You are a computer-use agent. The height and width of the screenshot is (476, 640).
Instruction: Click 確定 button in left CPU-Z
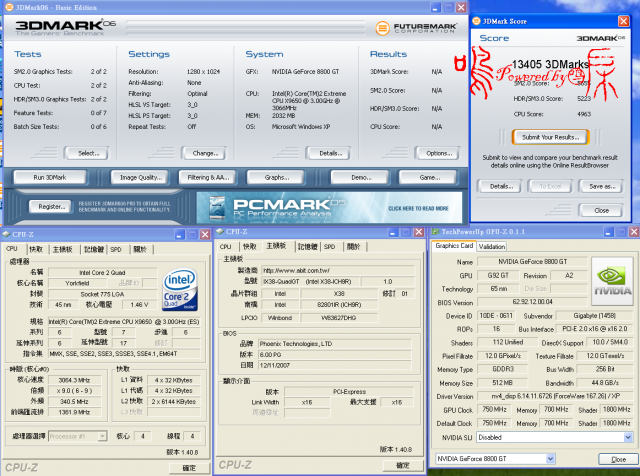189,468
